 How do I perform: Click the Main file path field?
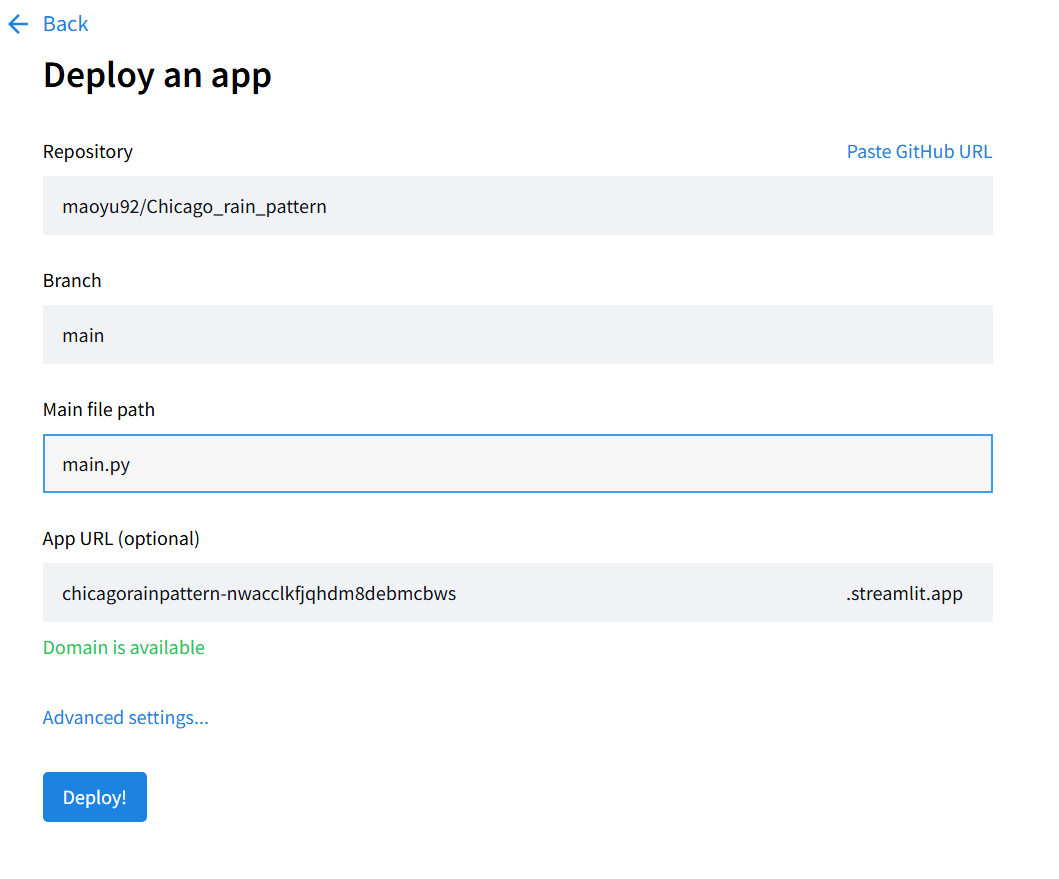point(517,463)
